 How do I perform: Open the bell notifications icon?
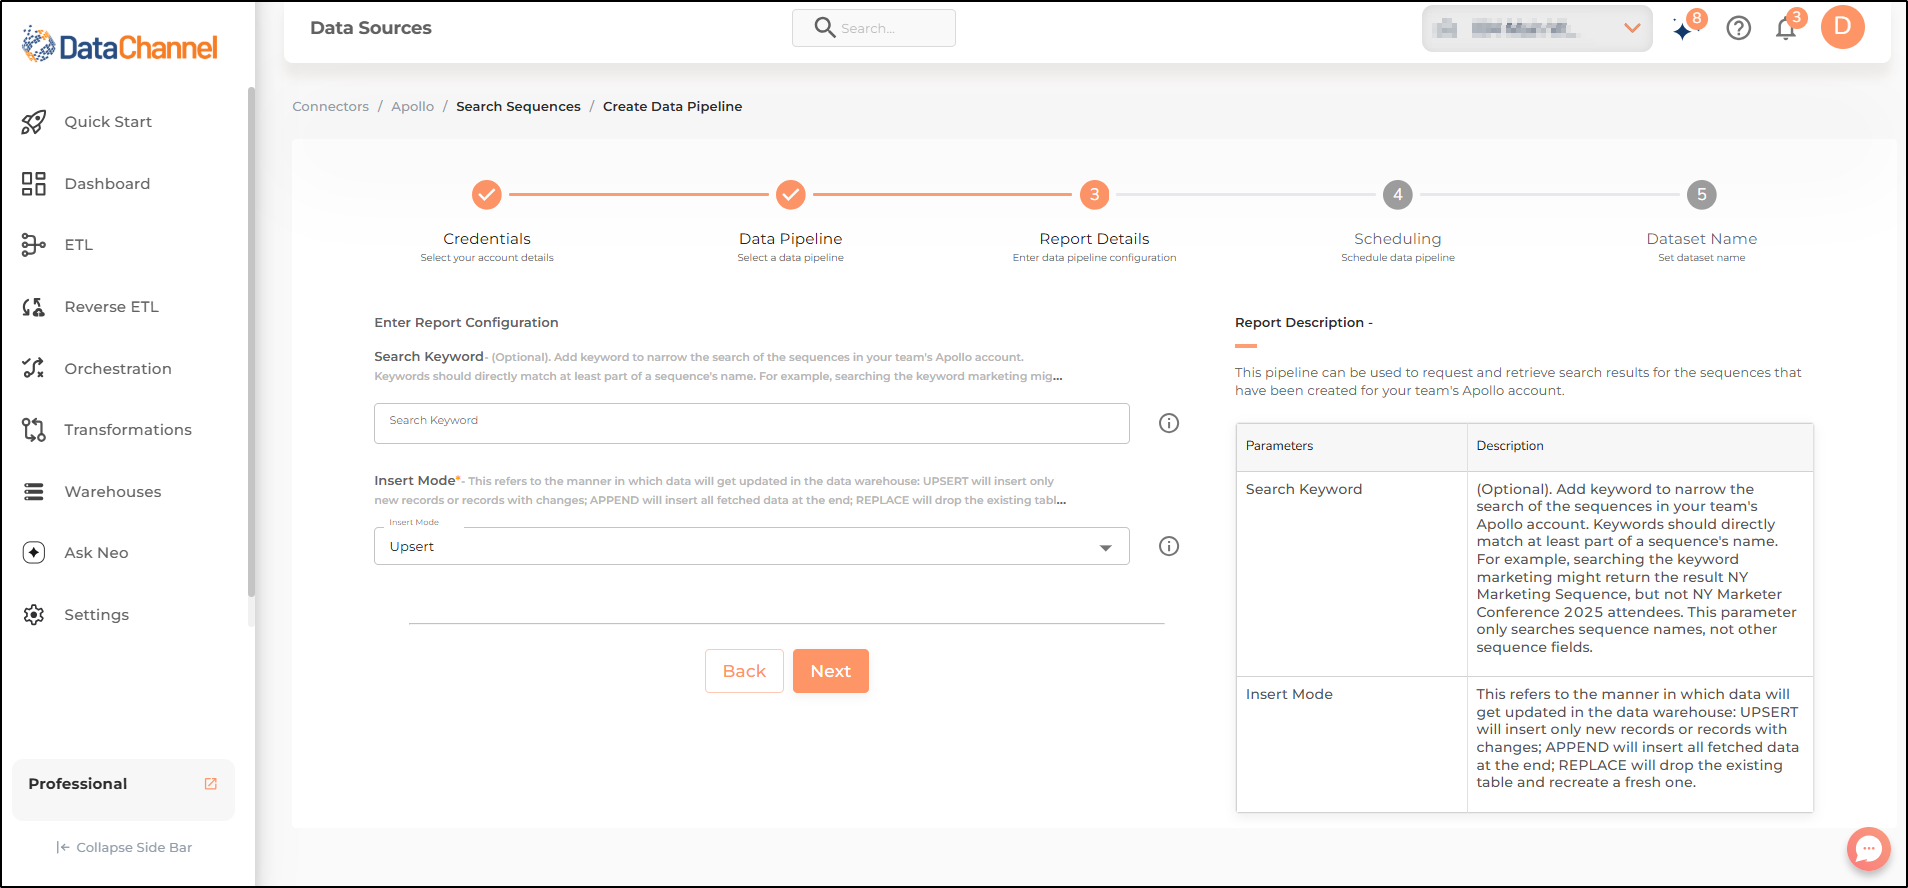click(x=1786, y=29)
